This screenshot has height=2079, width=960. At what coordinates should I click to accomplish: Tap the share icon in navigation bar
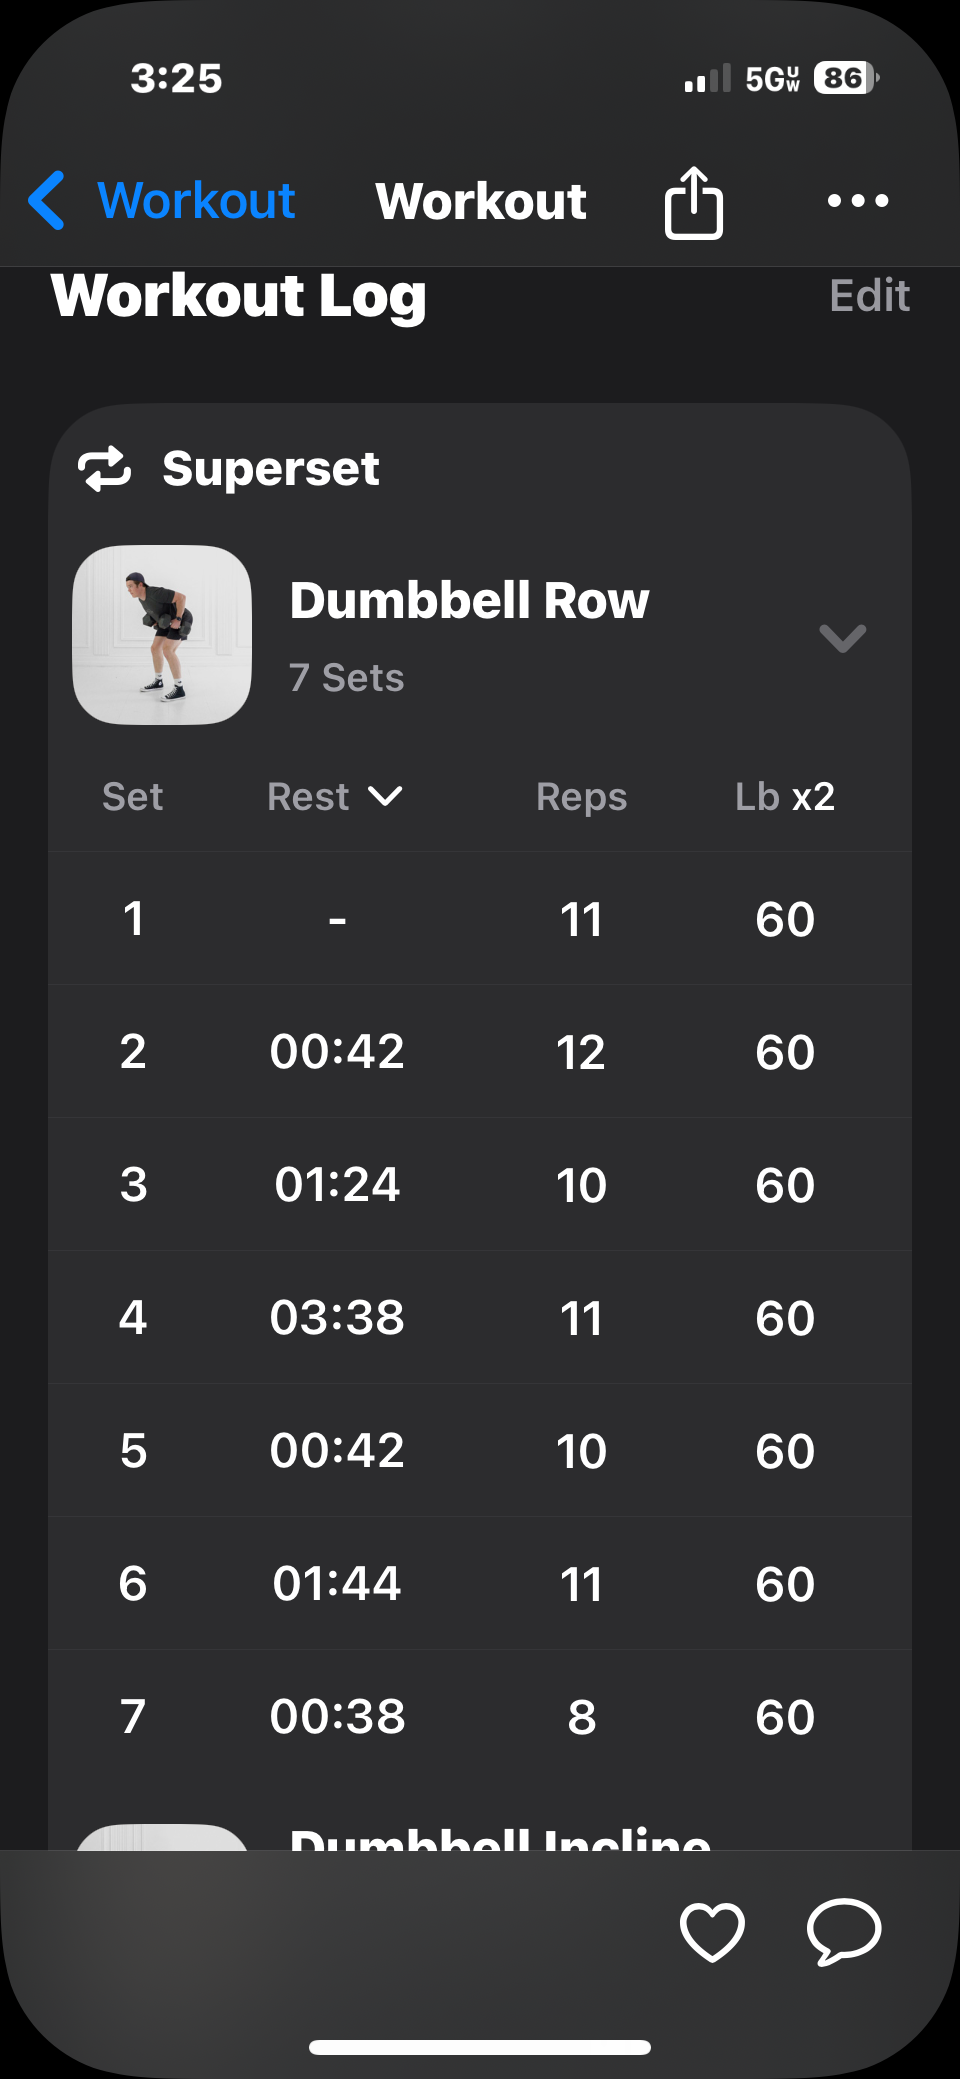click(693, 202)
